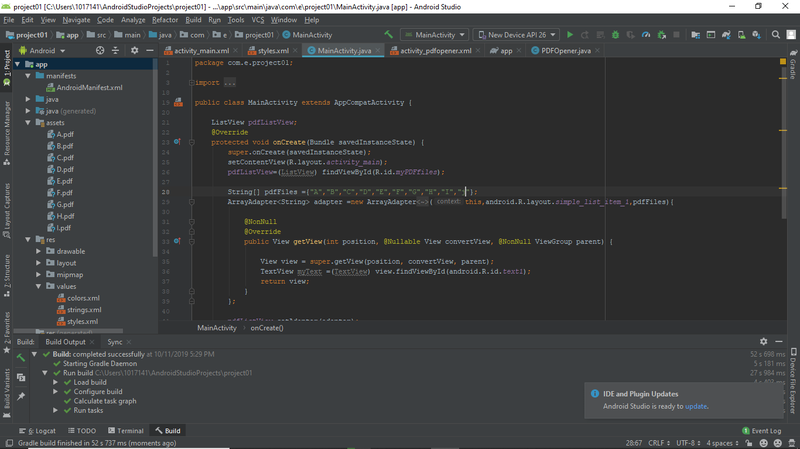
Task: Collapse all in Project panel toolbar
Action: (x=117, y=50)
